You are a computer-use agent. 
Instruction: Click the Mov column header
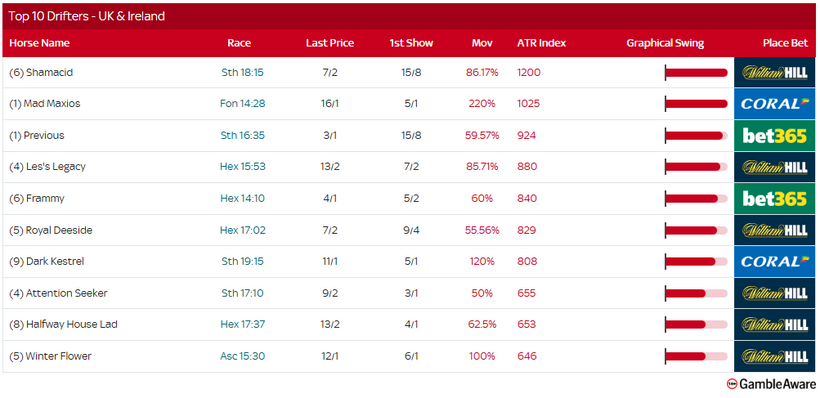tap(482, 43)
